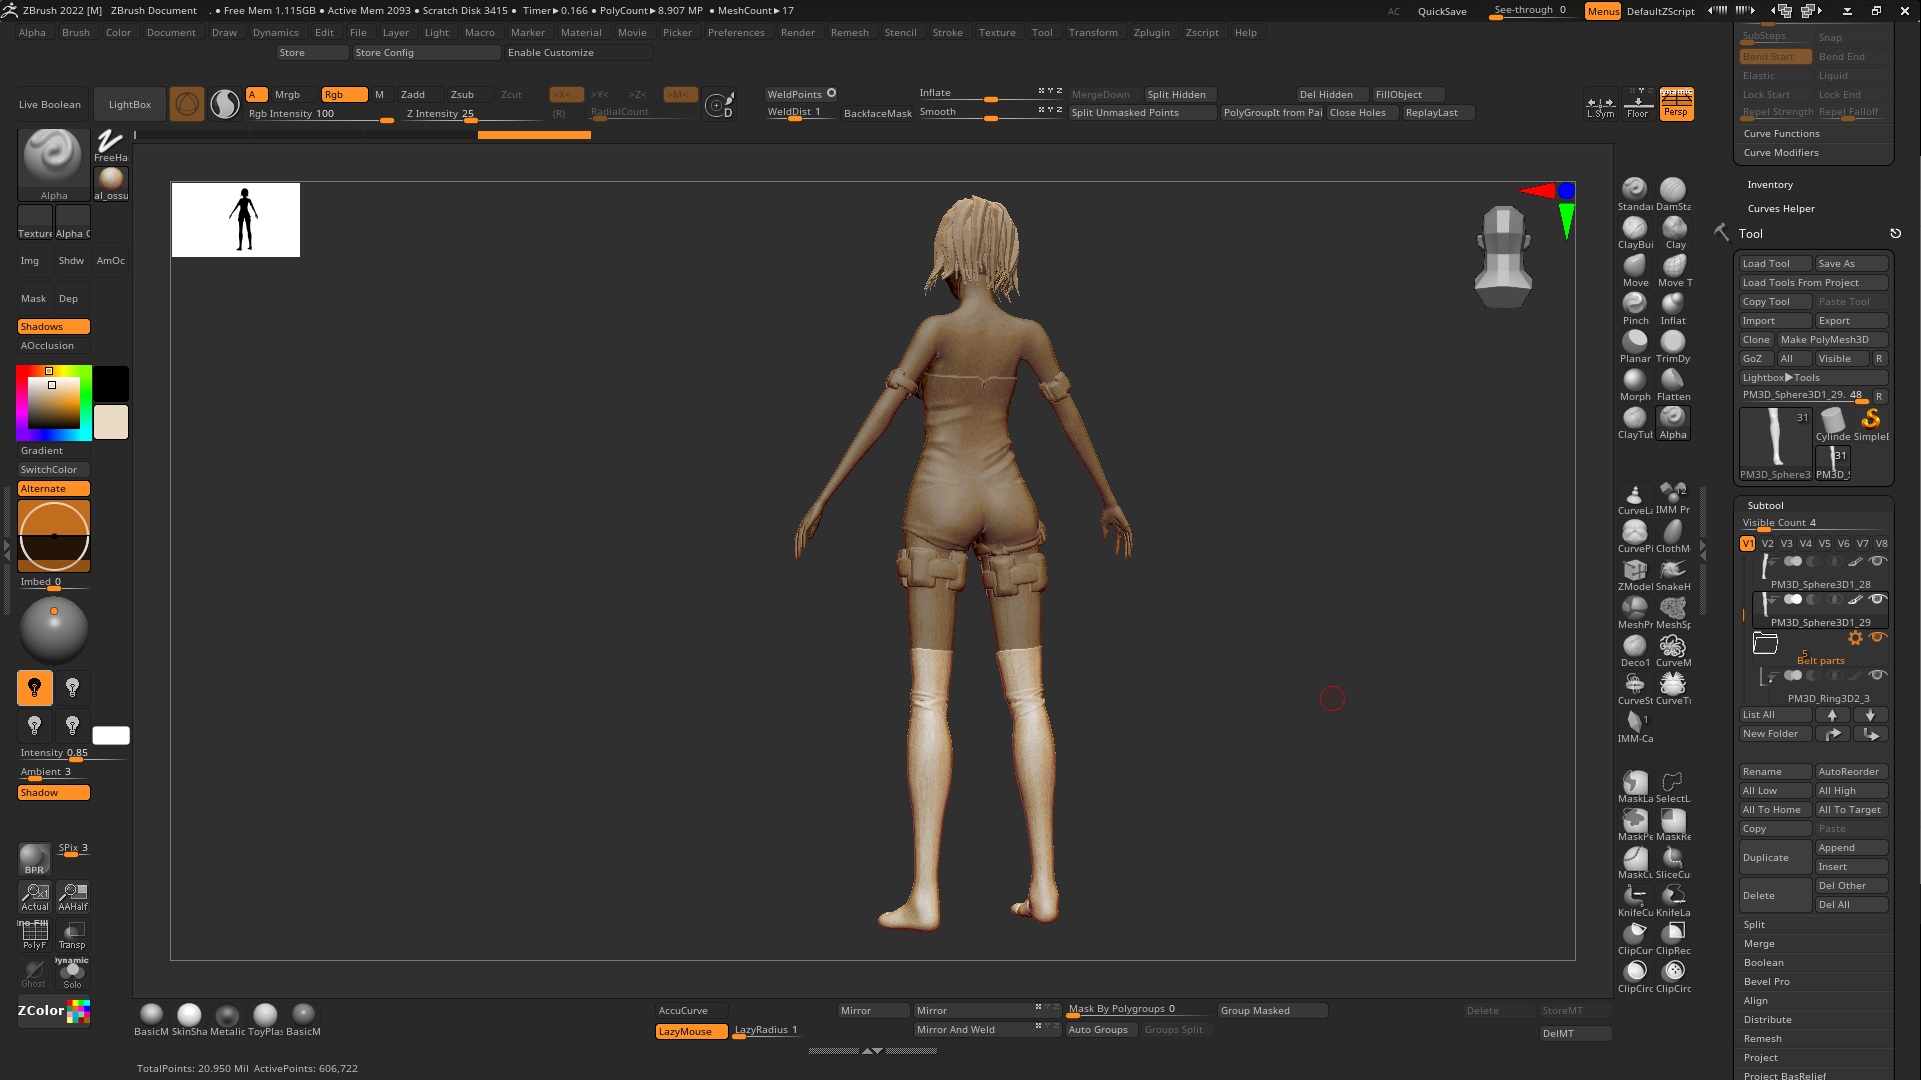Click the main color picker square
The width and height of the screenshot is (1921, 1080).
tap(53, 403)
